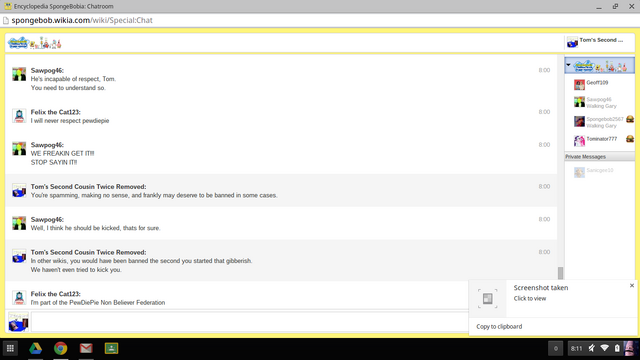The height and width of the screenshot is (360, 640).
Task: Click the Private Messages header
Action: point(600,157)
